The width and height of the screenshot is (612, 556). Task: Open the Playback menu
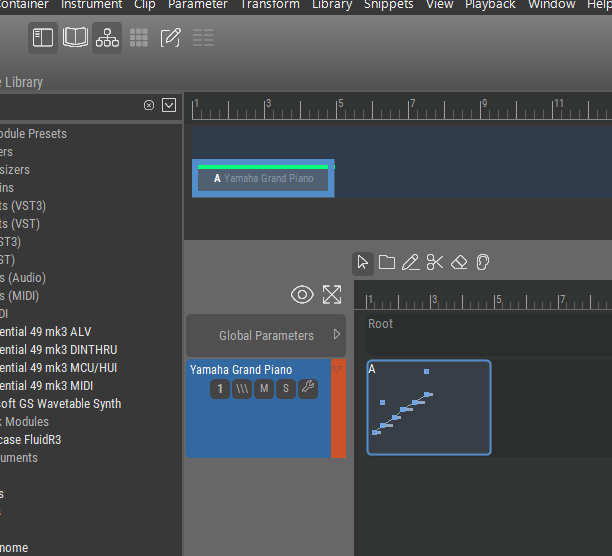[x=490, y=5]
